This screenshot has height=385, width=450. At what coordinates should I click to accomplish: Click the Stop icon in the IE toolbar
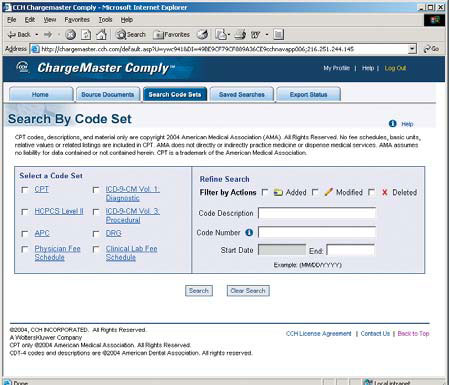point(70,34)
